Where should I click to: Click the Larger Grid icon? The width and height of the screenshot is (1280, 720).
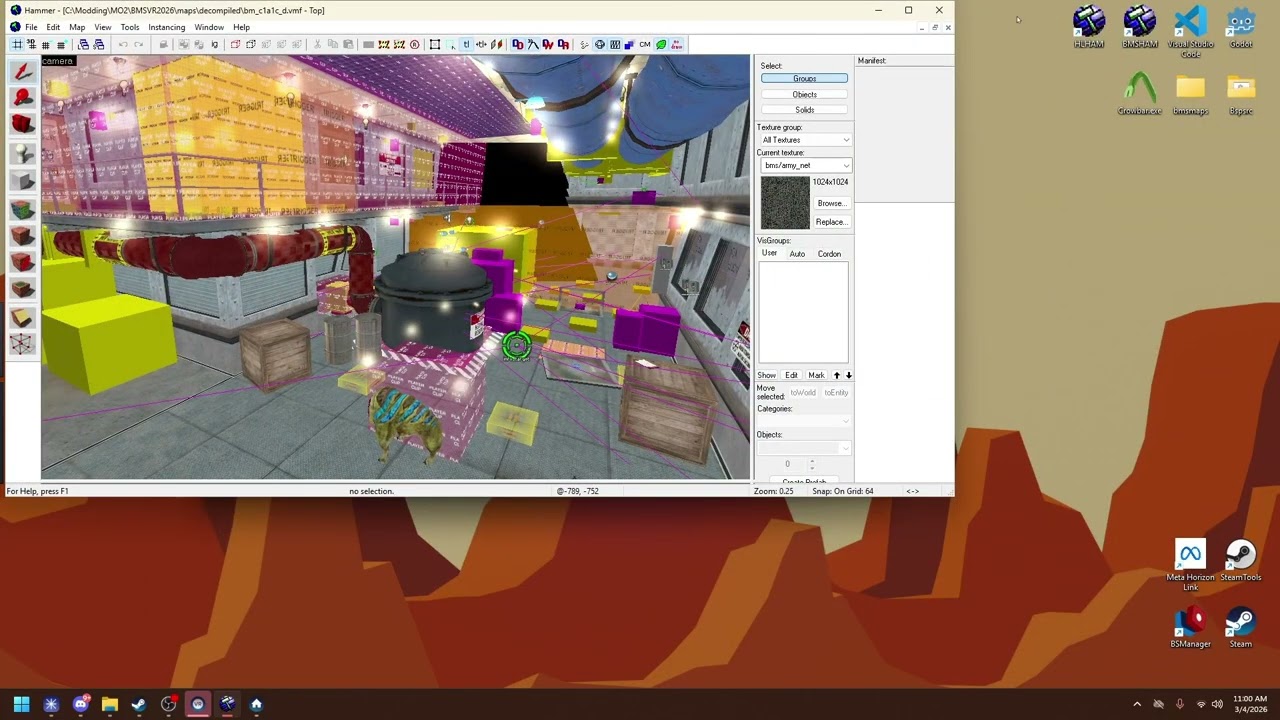(x=61, y=44)
